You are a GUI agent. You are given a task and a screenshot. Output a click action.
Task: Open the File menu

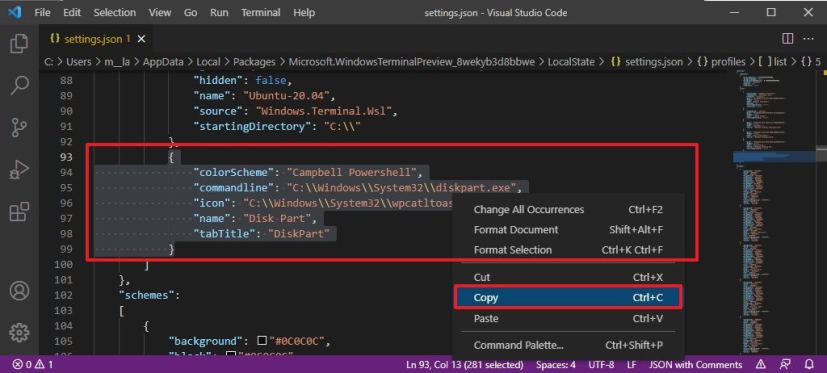pos(42,12)
